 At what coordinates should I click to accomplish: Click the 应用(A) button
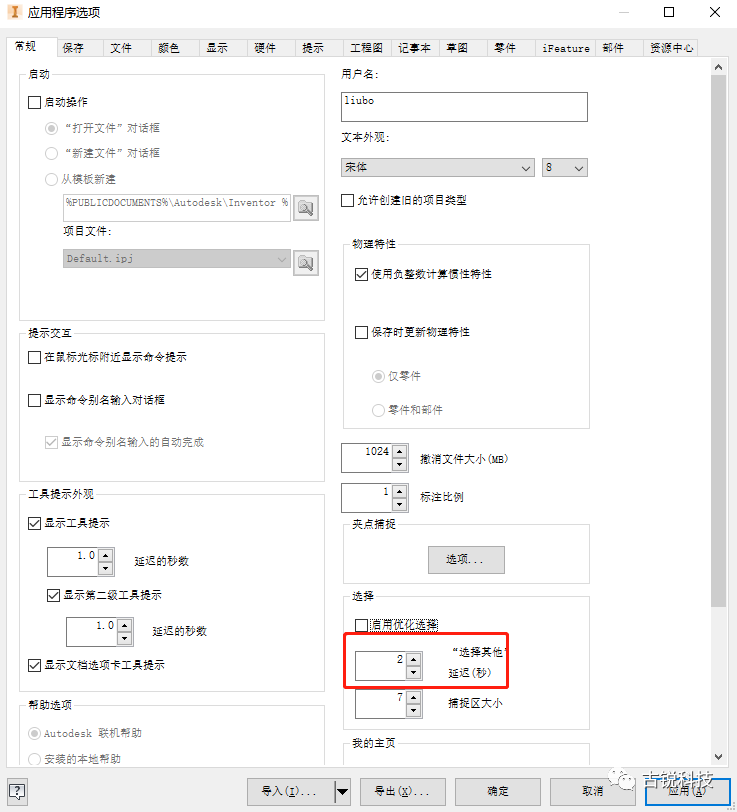[x=688, y=792]
